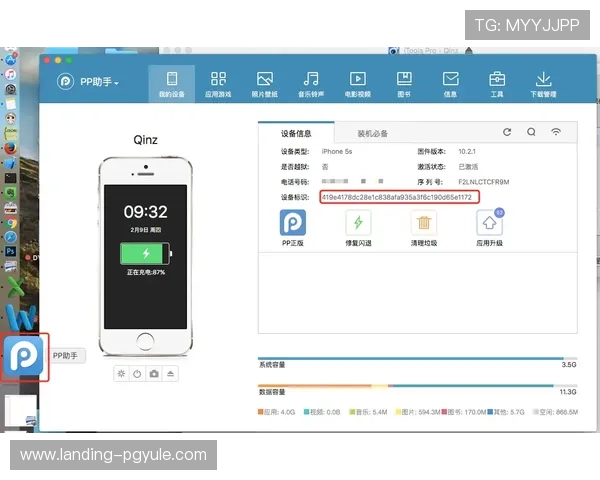600x480 pixels.
Task: Open PP助手 from the Dock
Action: click(24, 356)
